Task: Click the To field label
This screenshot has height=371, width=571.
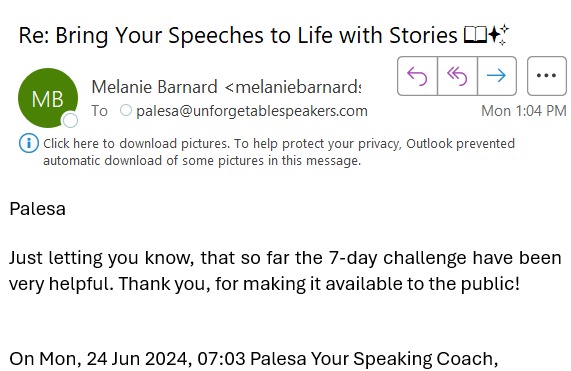Action: (x=99, y=111)
